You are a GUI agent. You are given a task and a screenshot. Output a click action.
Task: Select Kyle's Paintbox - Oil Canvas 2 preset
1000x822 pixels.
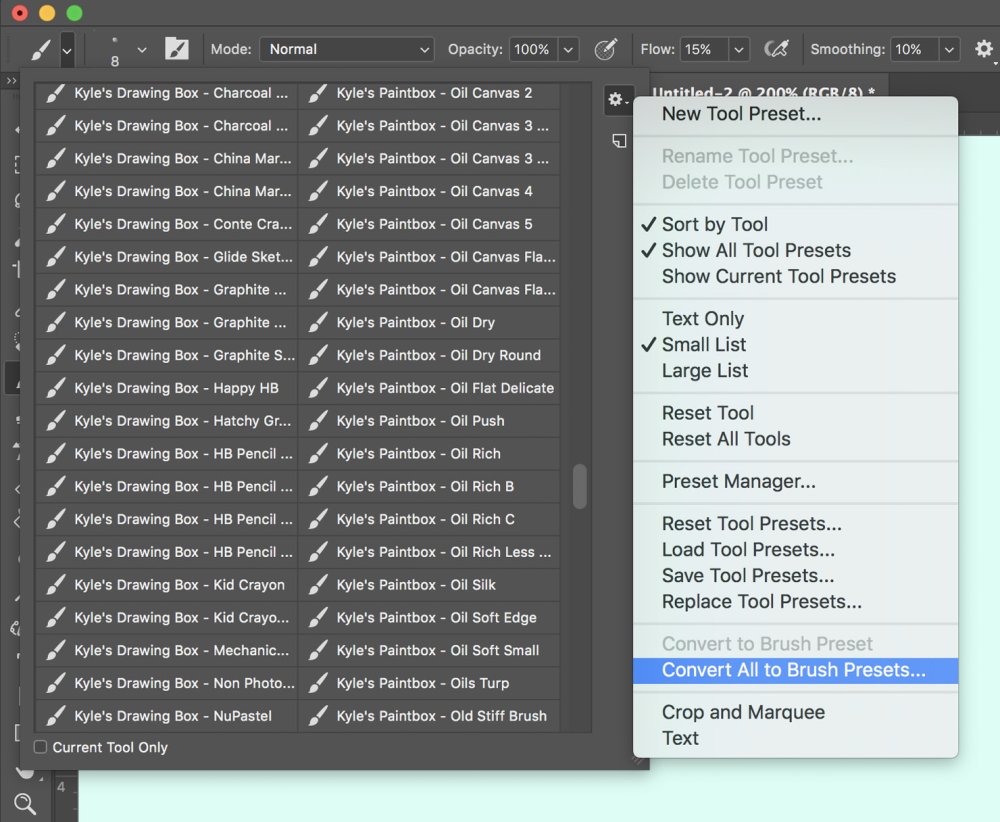tap(429, 93)
